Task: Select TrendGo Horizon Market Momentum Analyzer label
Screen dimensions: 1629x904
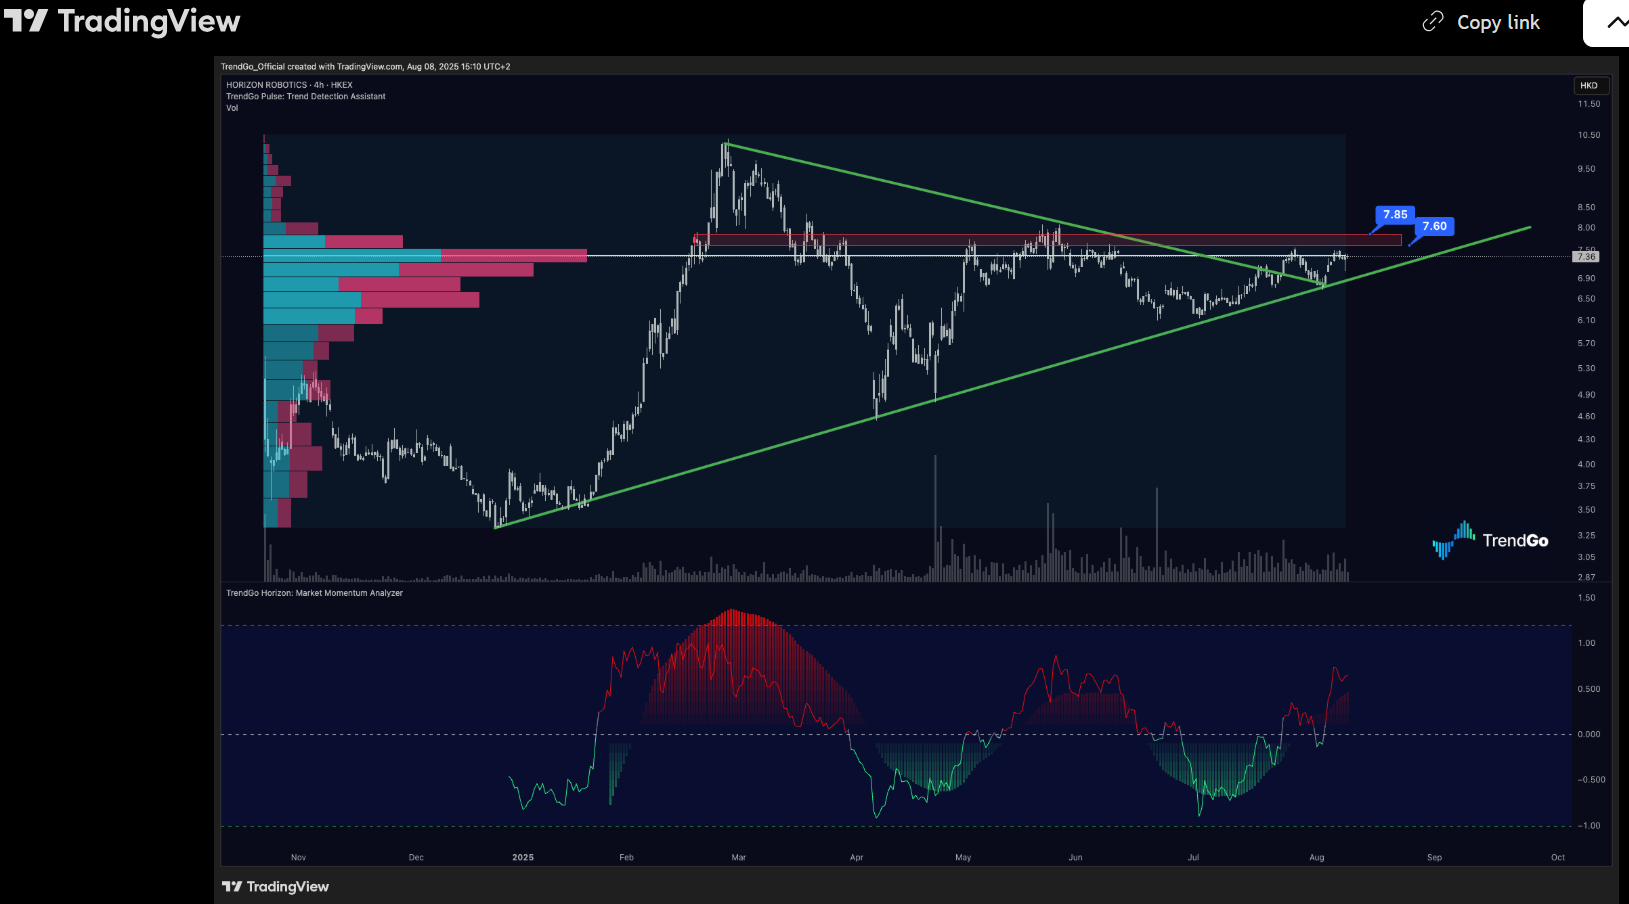Action: tap(314, 593)
